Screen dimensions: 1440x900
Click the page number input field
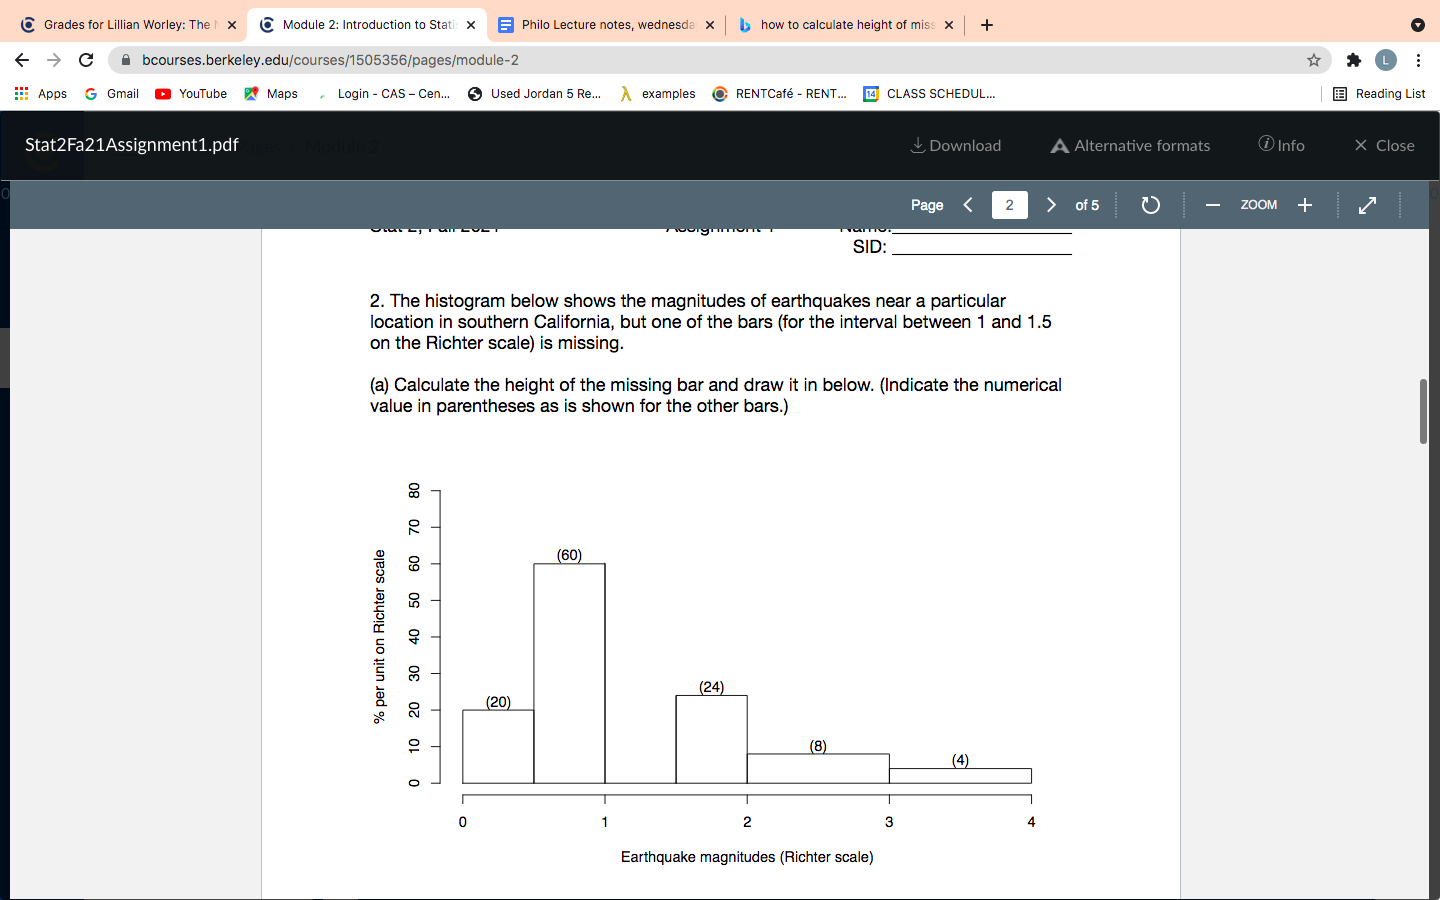tap(1009, 205)
